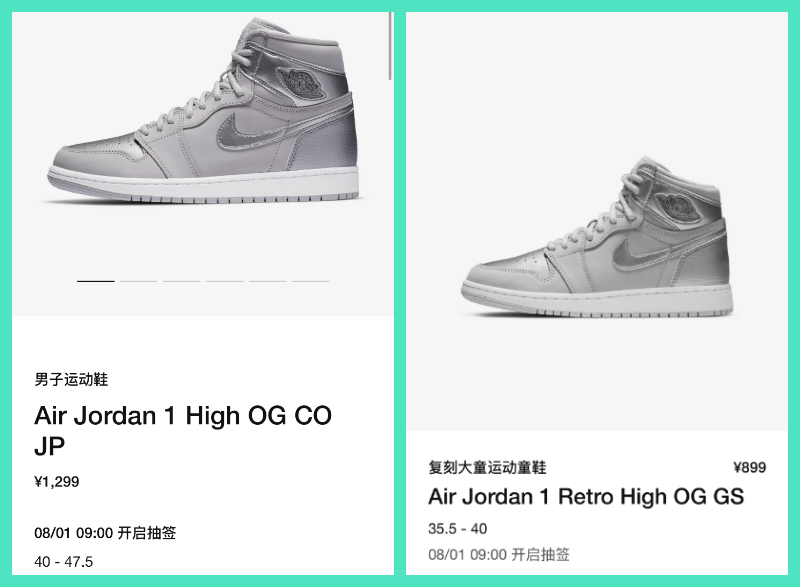Screen dimensions: 800x587
Task: Select the fifth image carousel indicator
Action: [267, 281]
